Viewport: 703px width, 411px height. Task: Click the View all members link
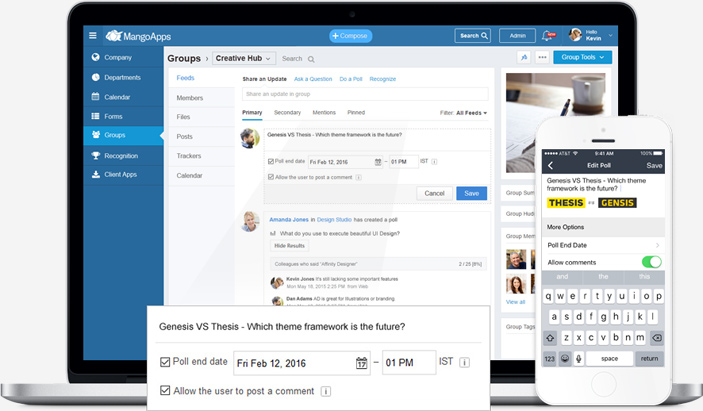516,302
